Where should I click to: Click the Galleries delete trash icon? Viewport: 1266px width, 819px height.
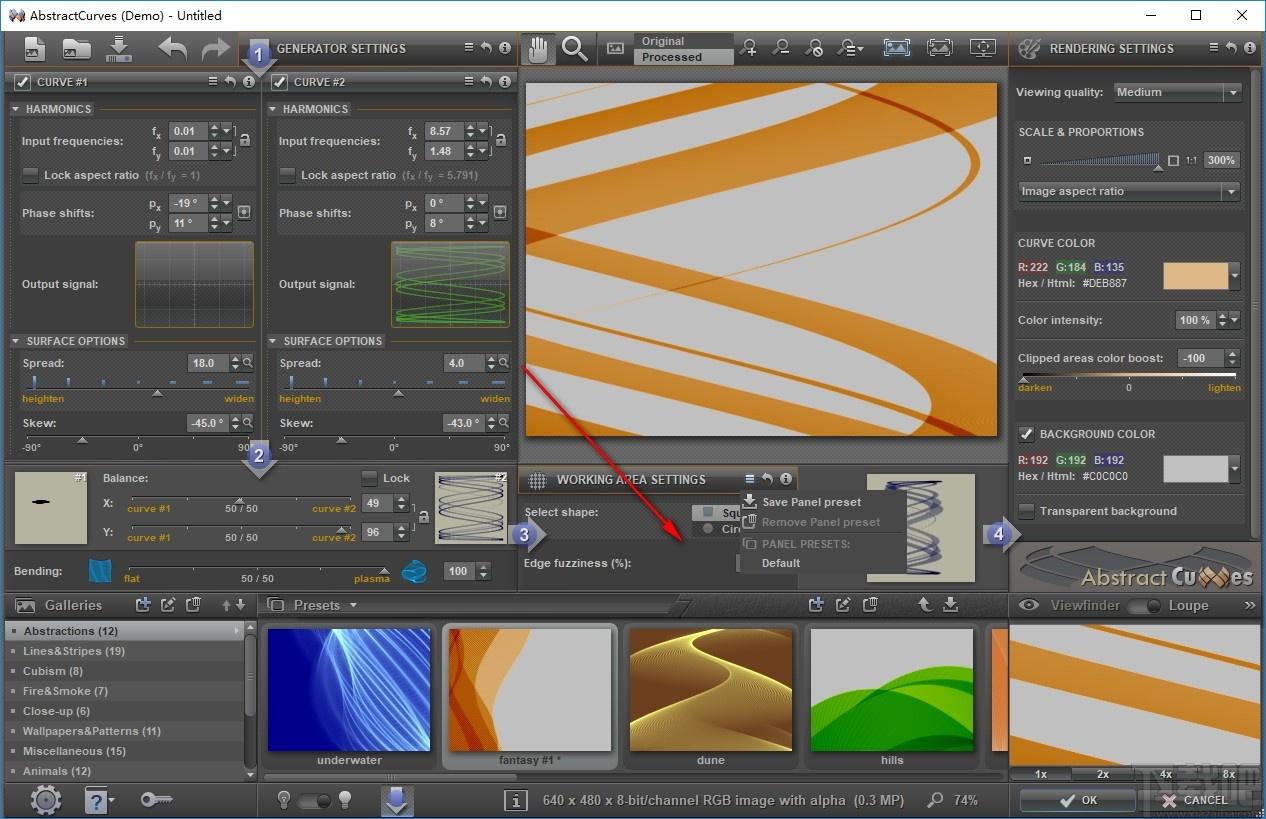coord(194,605)
